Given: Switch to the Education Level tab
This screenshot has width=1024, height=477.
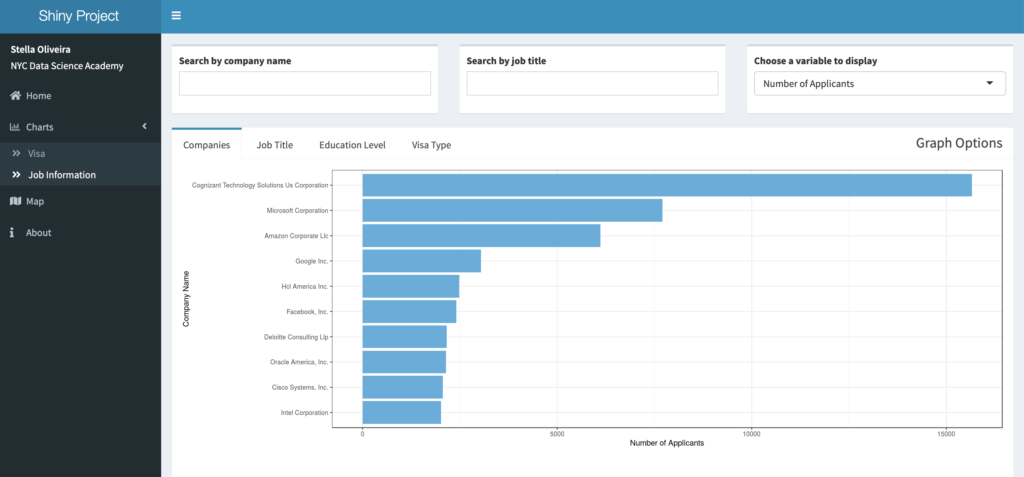Looking at the screenshot, I should coord(352,145).
